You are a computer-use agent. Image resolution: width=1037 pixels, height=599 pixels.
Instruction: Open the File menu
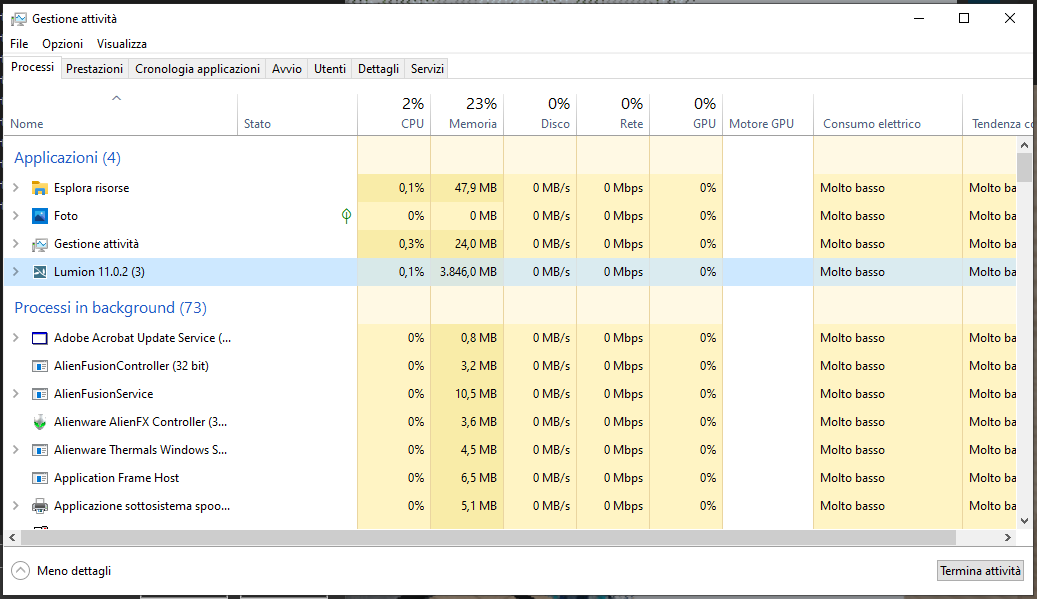pos(19,44)
